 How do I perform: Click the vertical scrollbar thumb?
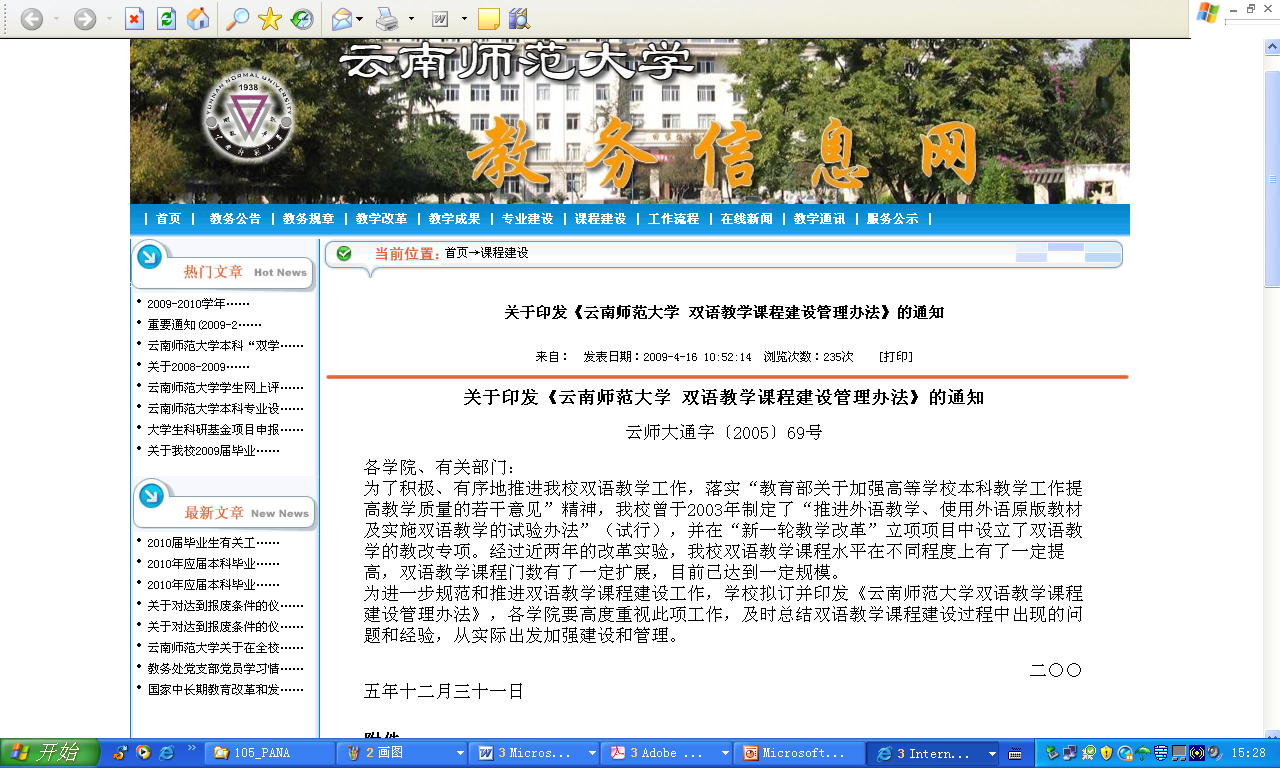[1272, 180]
